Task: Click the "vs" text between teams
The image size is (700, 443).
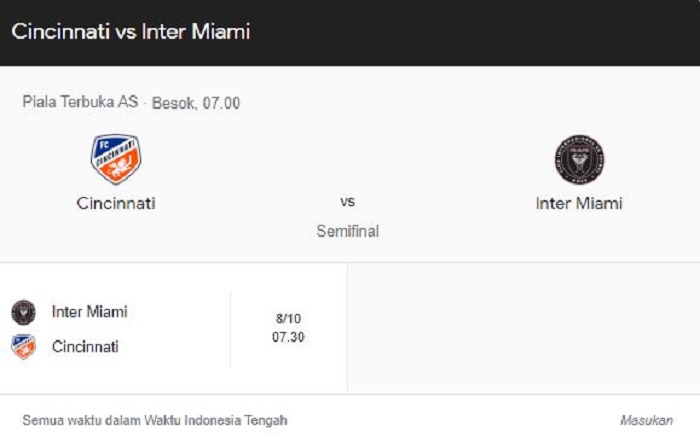Action: click(x=348, y=201)
